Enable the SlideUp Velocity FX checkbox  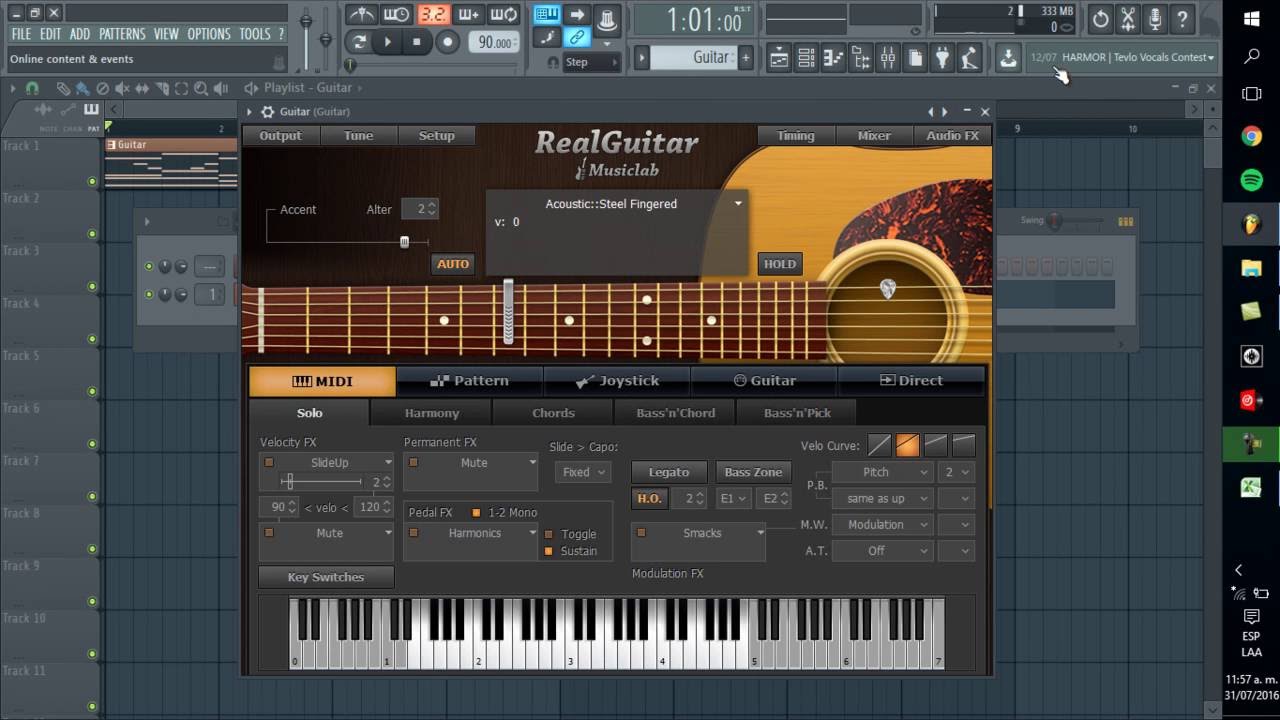pos(268,463)
